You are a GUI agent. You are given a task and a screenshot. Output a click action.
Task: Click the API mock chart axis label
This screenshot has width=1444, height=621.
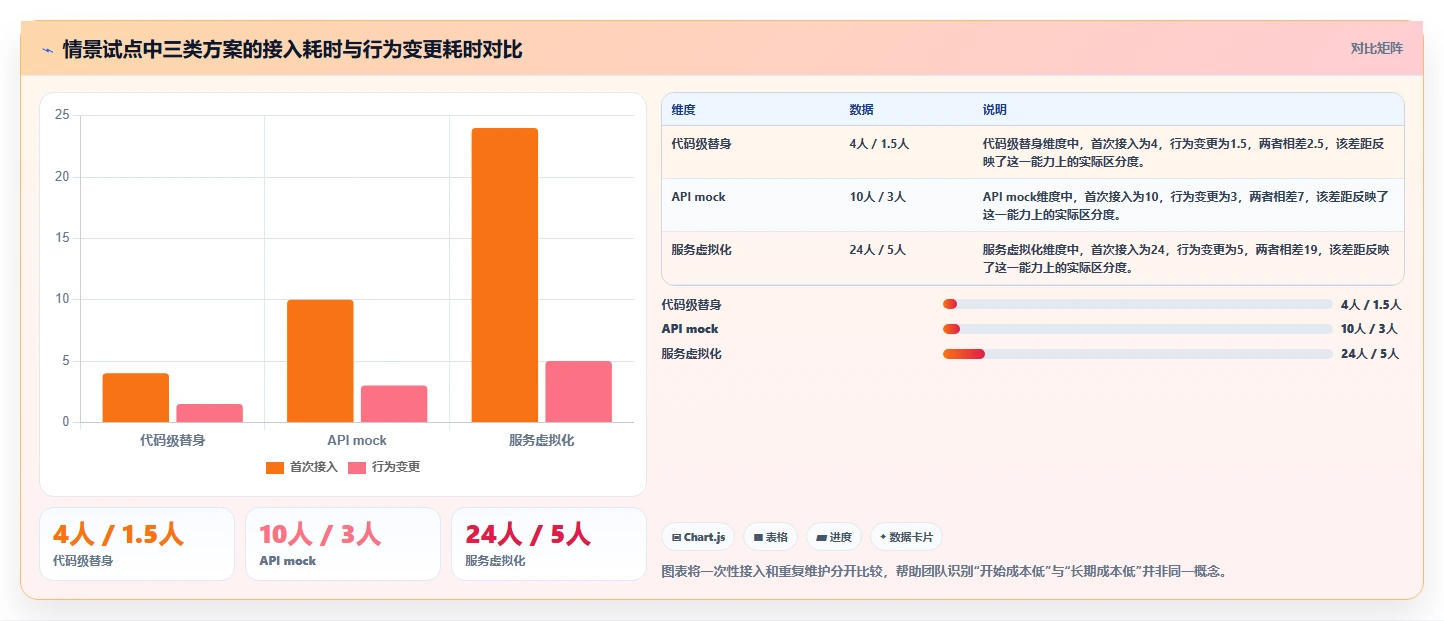[x=357, y=440]
